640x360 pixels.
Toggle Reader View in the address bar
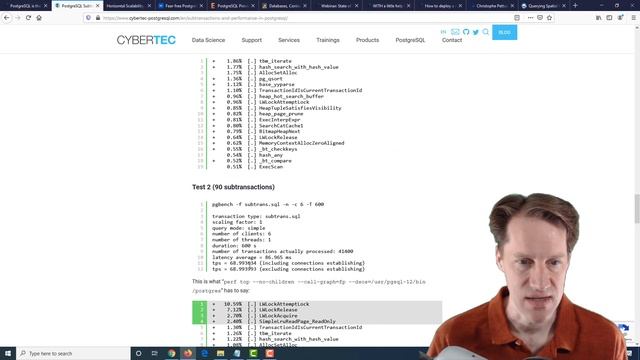point(517,18)
